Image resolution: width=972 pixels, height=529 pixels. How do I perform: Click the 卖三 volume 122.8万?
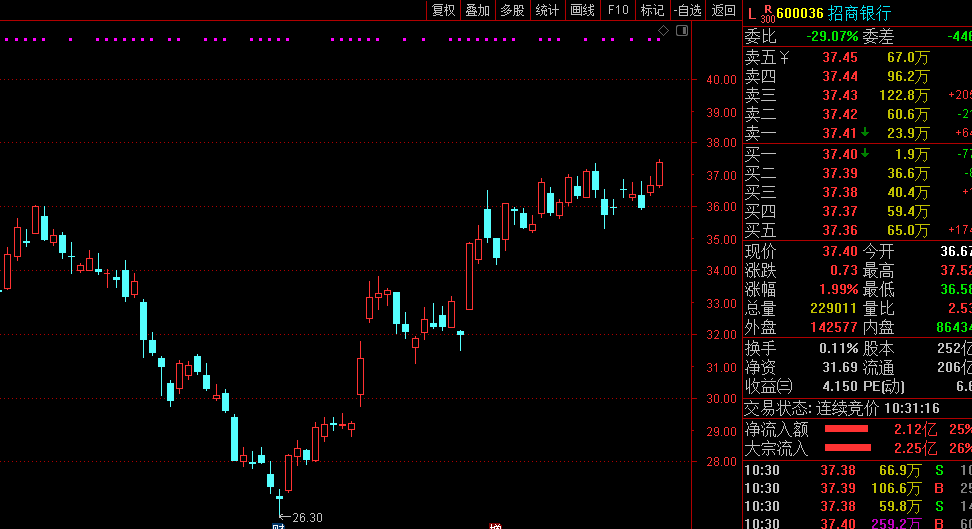904,96
